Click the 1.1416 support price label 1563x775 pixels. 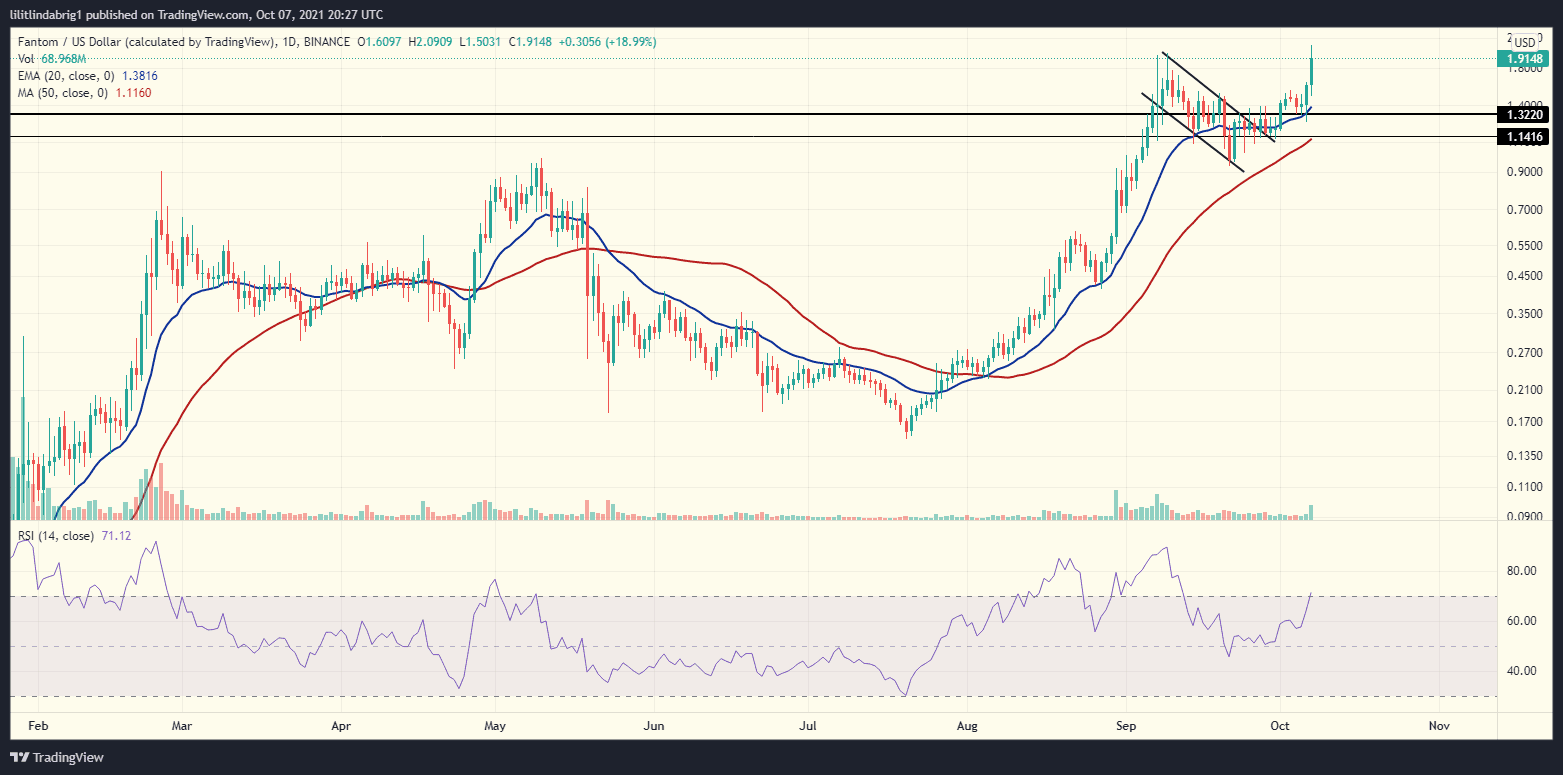1524,137
